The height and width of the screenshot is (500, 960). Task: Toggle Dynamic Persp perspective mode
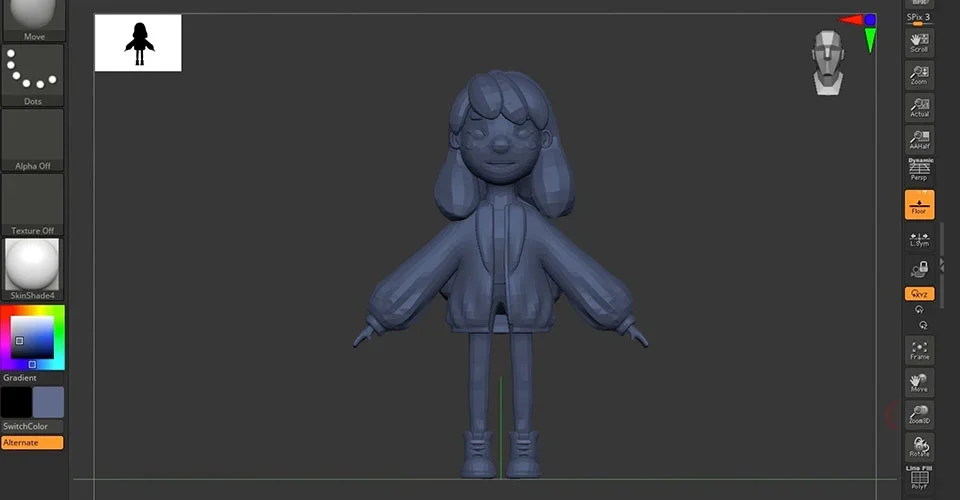pos(920,170)
